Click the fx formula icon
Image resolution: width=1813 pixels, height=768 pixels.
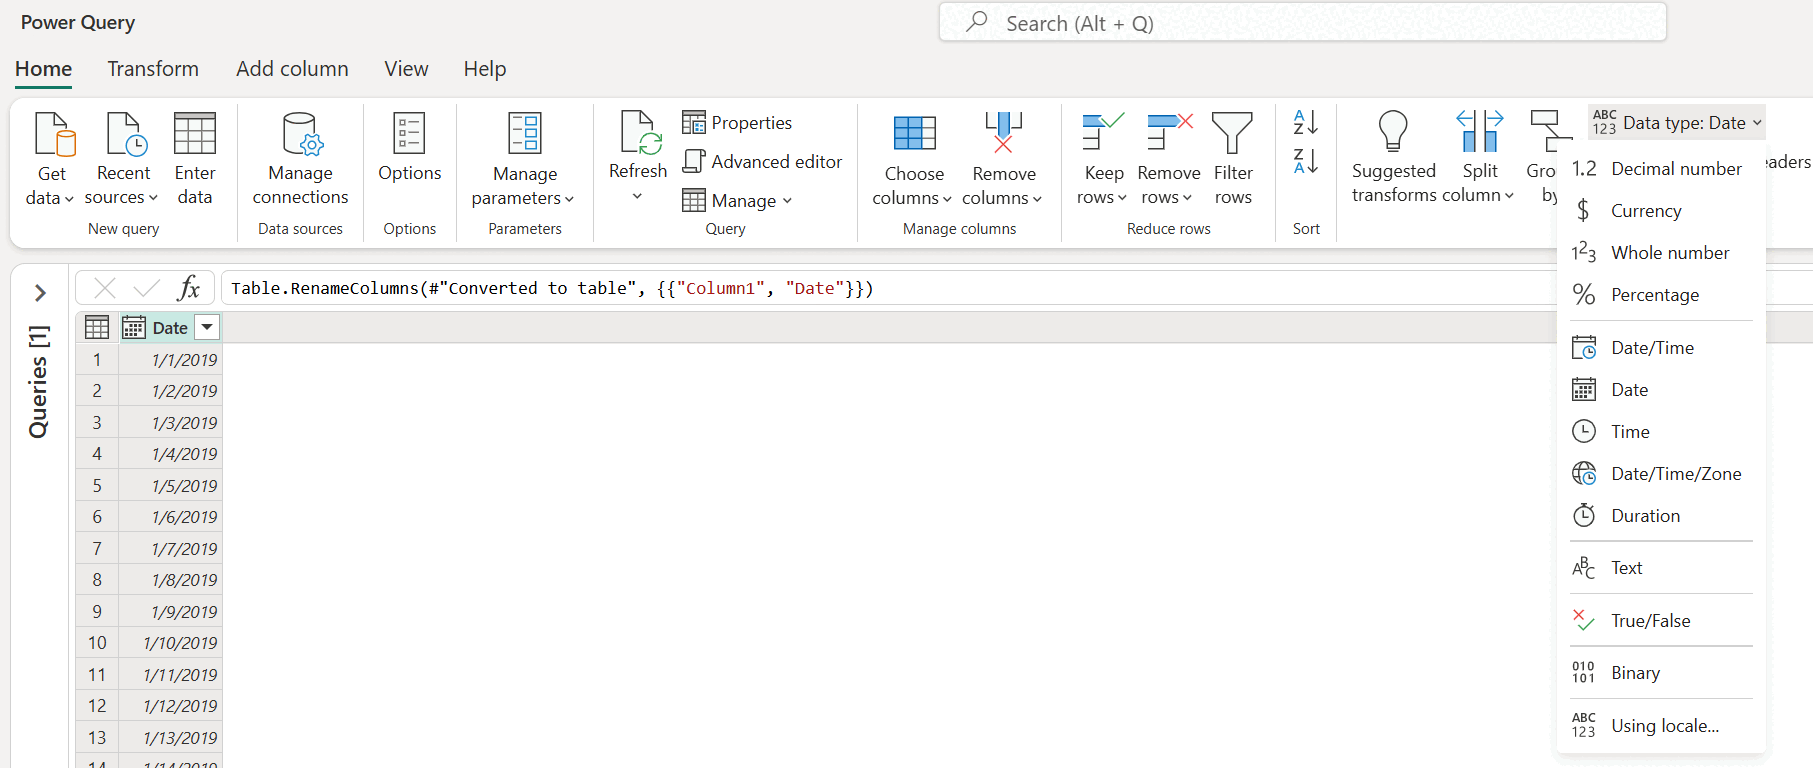coord(188,288)
